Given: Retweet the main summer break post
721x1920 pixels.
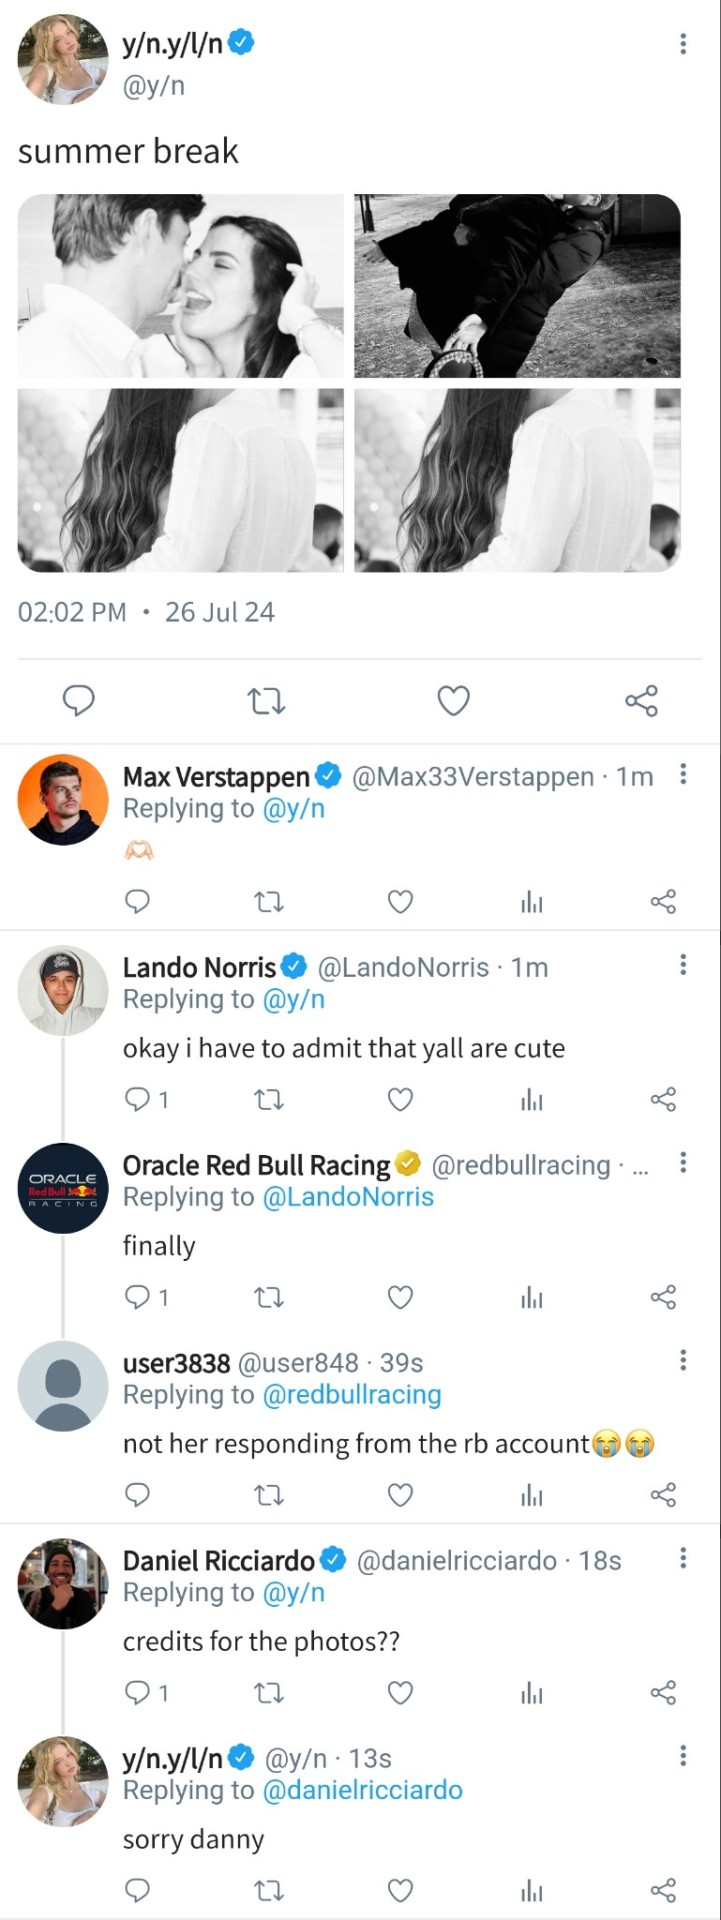Looking at the screenshot, I should point(266,701).
